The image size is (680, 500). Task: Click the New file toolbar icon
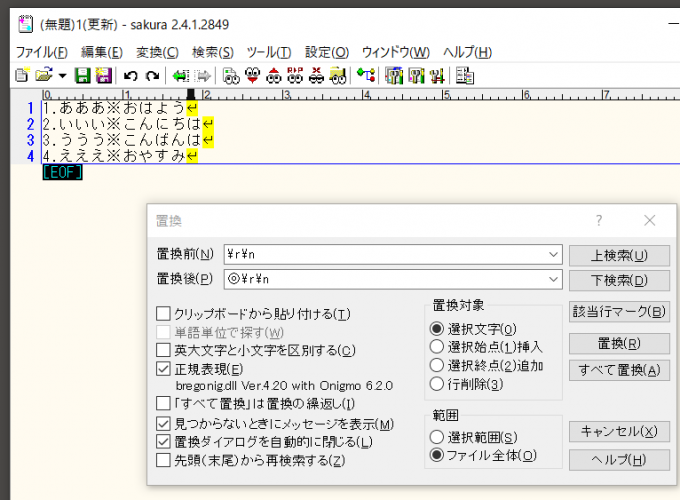[x=22, y=75]
